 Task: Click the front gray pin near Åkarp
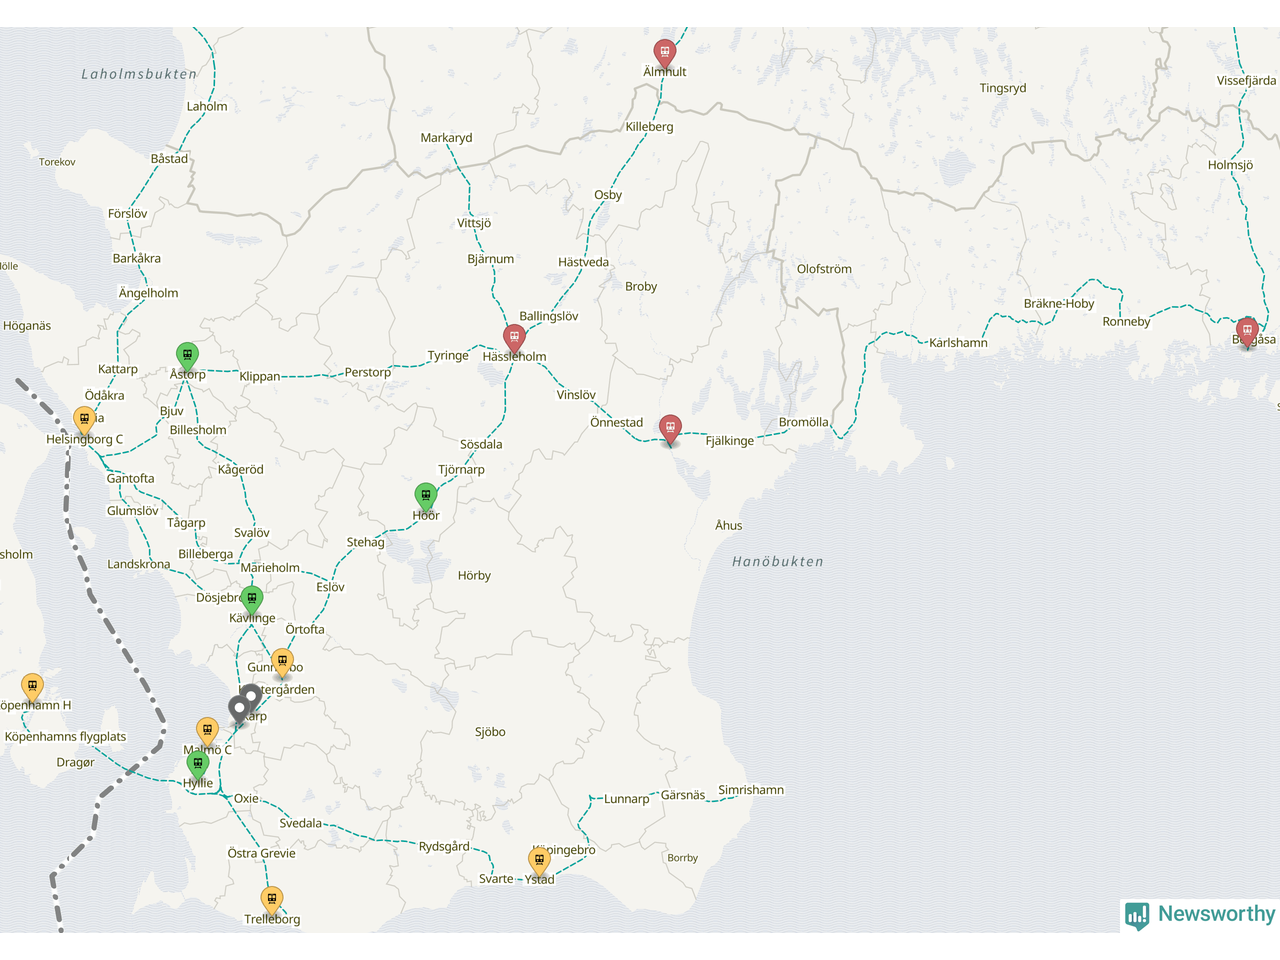click(239, 710)
